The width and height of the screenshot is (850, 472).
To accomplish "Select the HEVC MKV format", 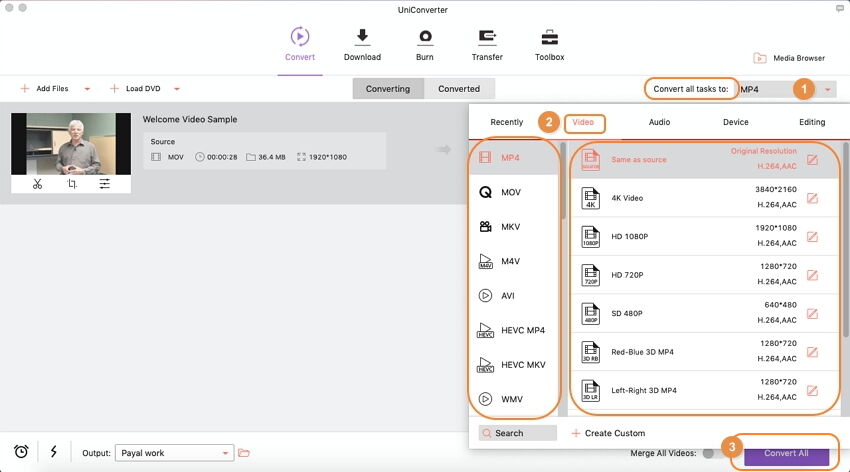I will pyautogui.click(x=513, y=365).
